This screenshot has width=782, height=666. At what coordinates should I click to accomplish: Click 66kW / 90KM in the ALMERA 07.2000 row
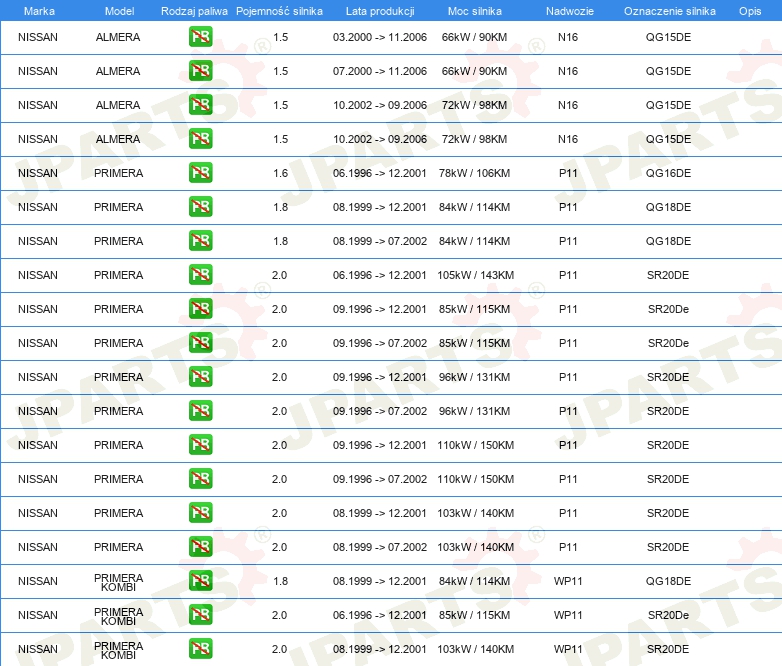click(x=474, y=71)
